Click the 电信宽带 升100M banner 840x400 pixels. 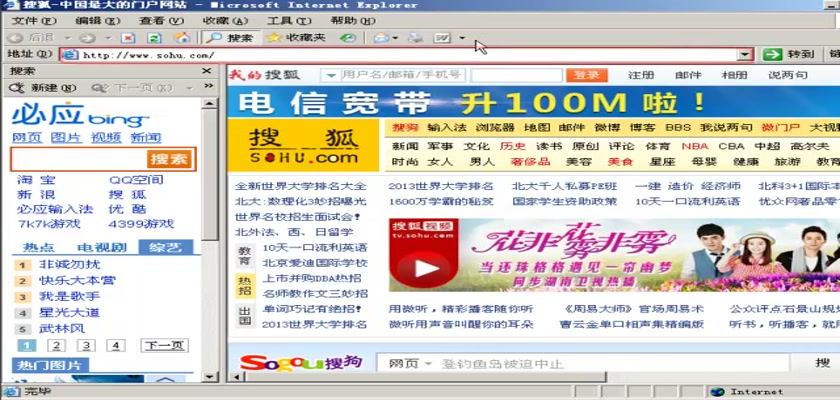coord(534,102)
